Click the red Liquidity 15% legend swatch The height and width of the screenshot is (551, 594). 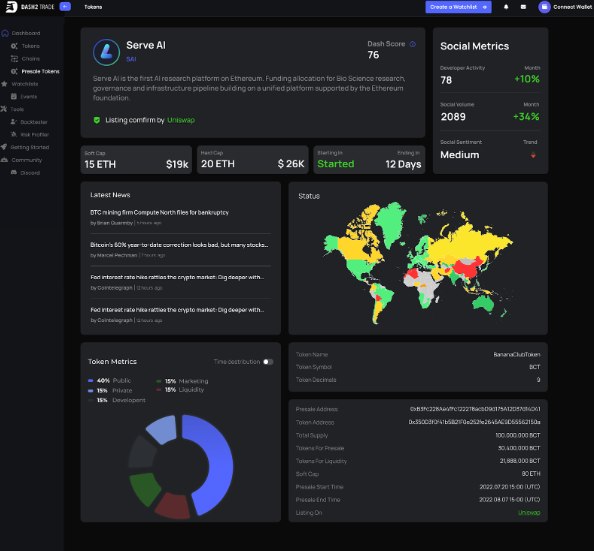(x=159, y=390)
